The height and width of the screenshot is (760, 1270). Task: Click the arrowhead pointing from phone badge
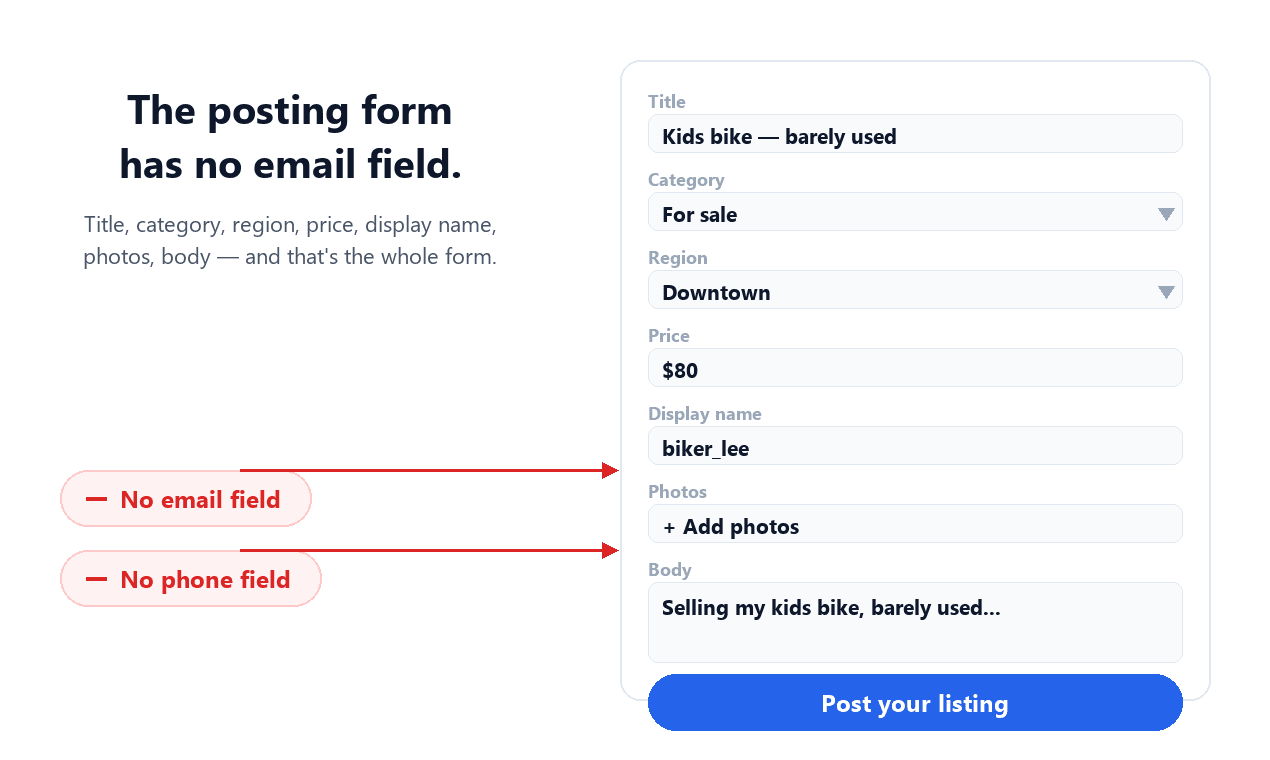[611, 550]
